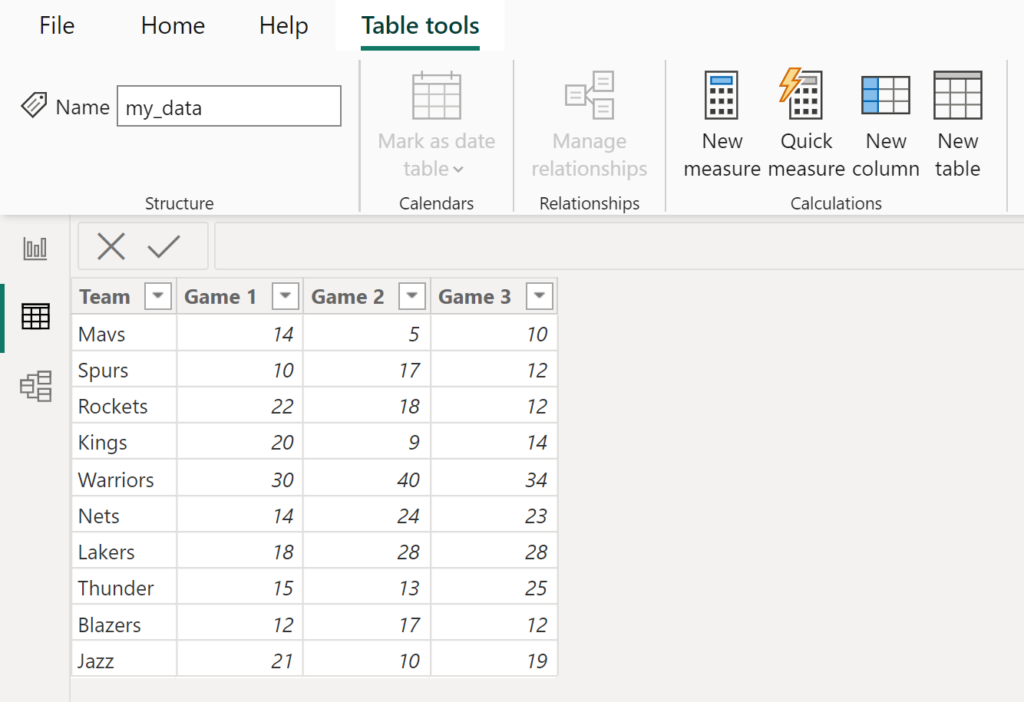The image size is (1024, 702).
Task: Click the New column icon
Action: click(x=885, y=96)
